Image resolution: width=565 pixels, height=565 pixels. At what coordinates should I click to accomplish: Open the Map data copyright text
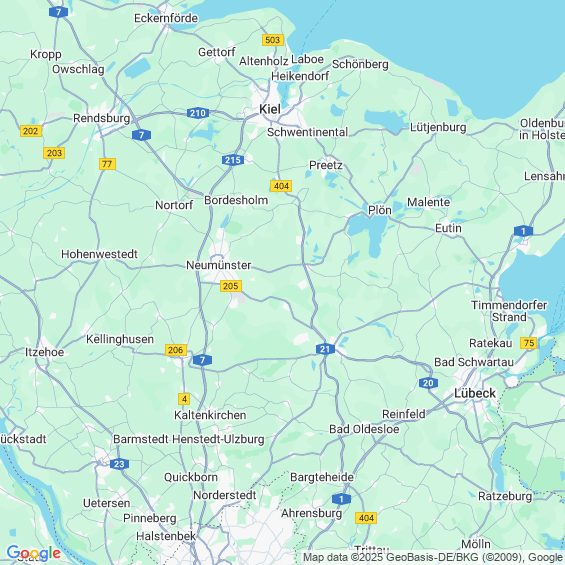click(433, 557)
